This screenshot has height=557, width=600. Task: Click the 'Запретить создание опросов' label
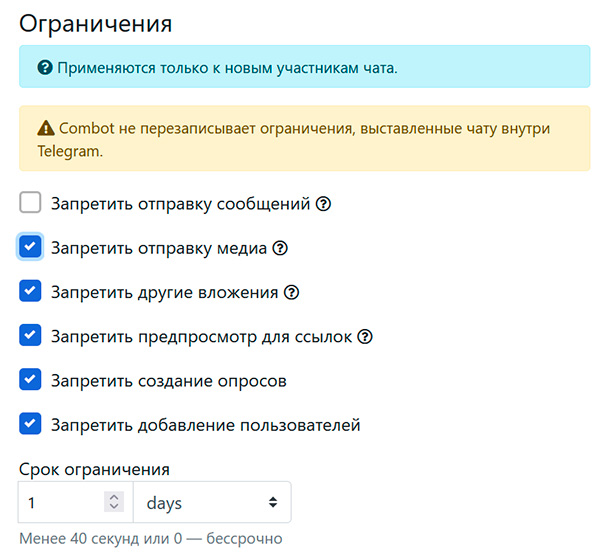point(168,381)
